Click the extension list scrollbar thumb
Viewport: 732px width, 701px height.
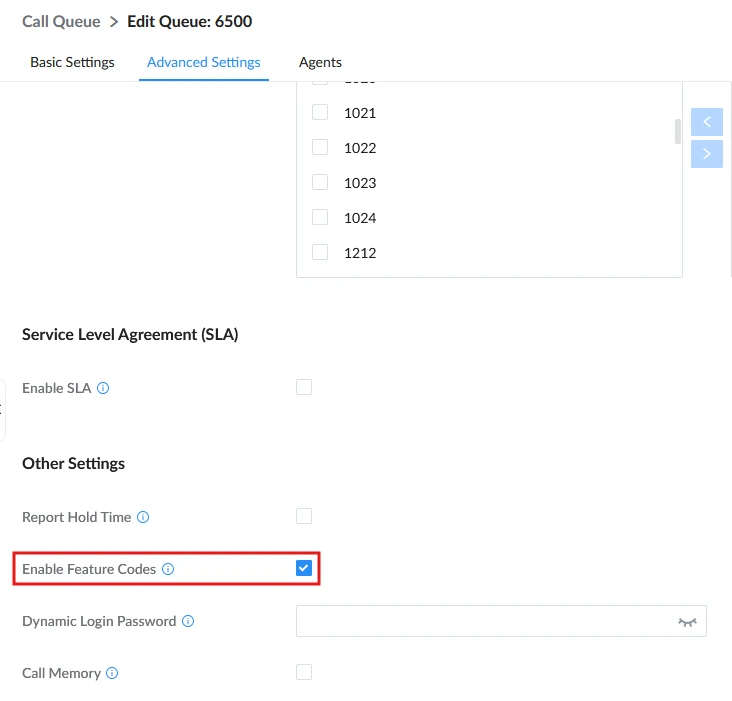[677, 131]
